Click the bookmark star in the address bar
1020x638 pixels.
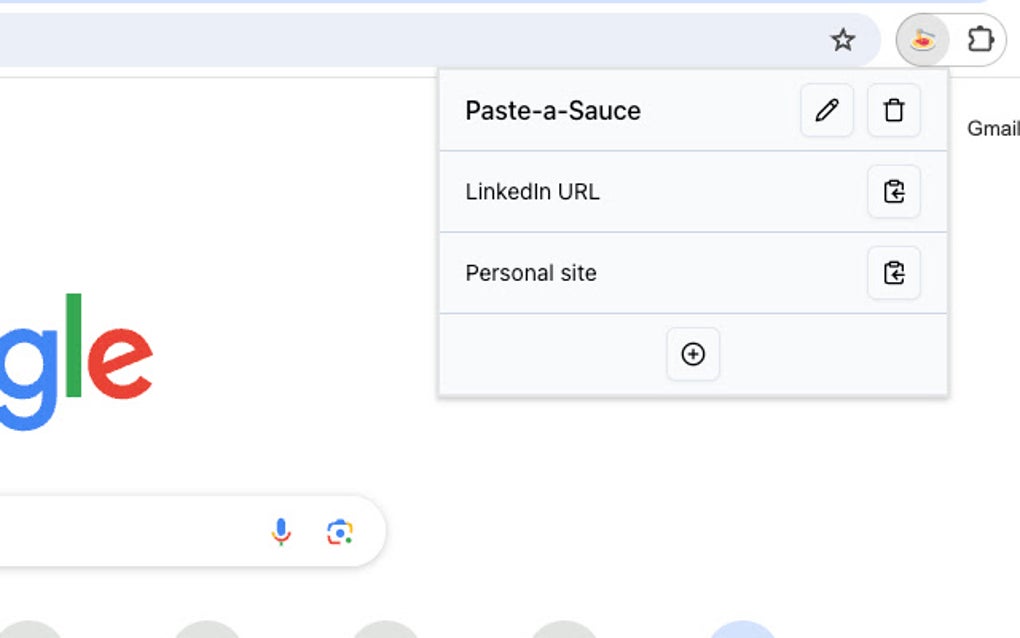[x=843, y=40]
